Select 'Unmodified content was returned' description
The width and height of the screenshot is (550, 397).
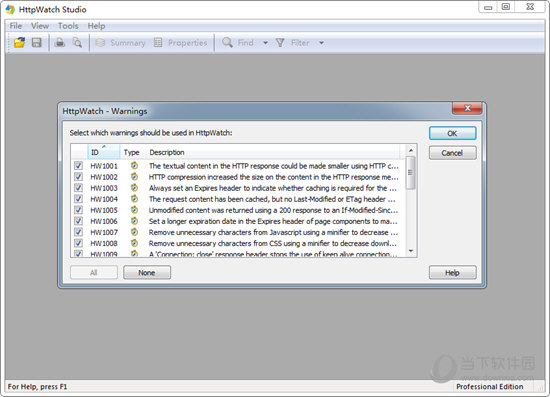[x=273, y=210]
